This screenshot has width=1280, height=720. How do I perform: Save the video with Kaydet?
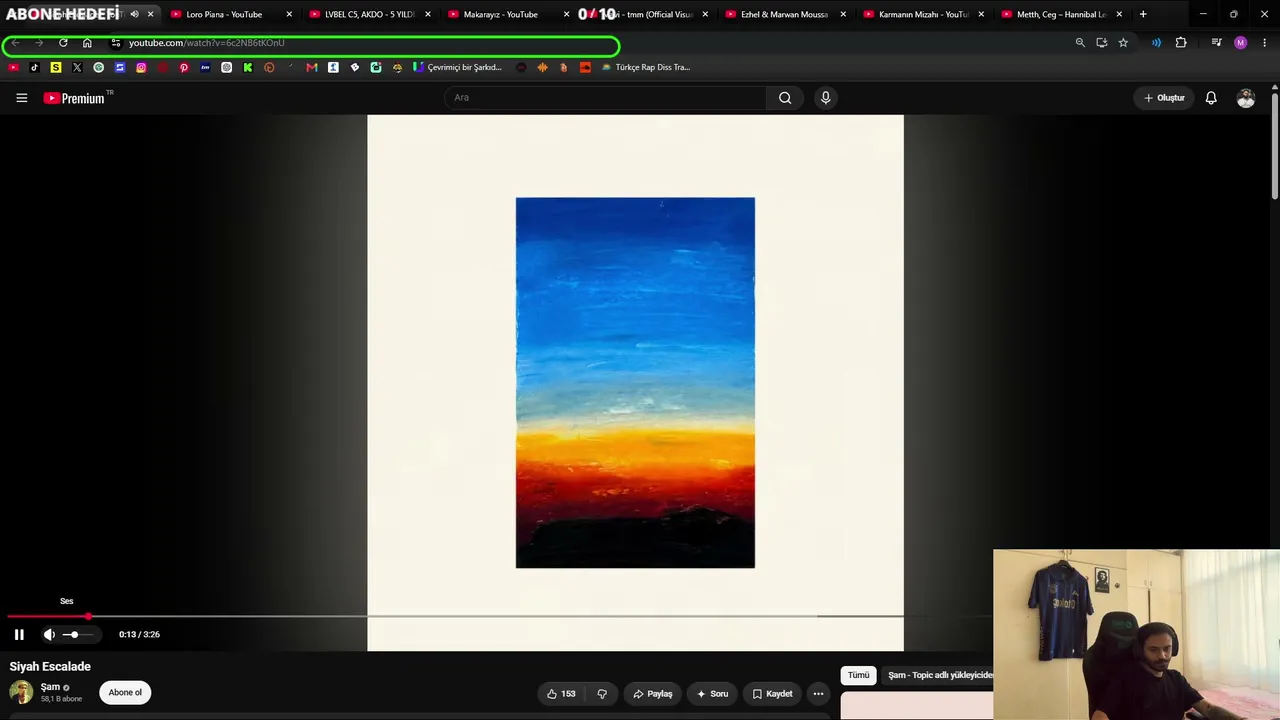tap(772, 693)
